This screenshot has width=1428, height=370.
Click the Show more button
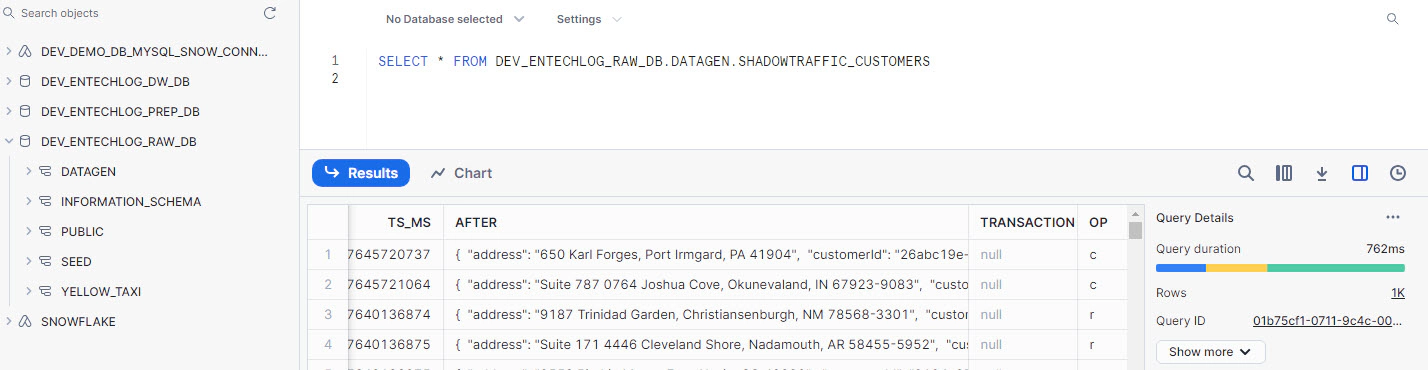pyautogui.click(x=1210, y=352)
